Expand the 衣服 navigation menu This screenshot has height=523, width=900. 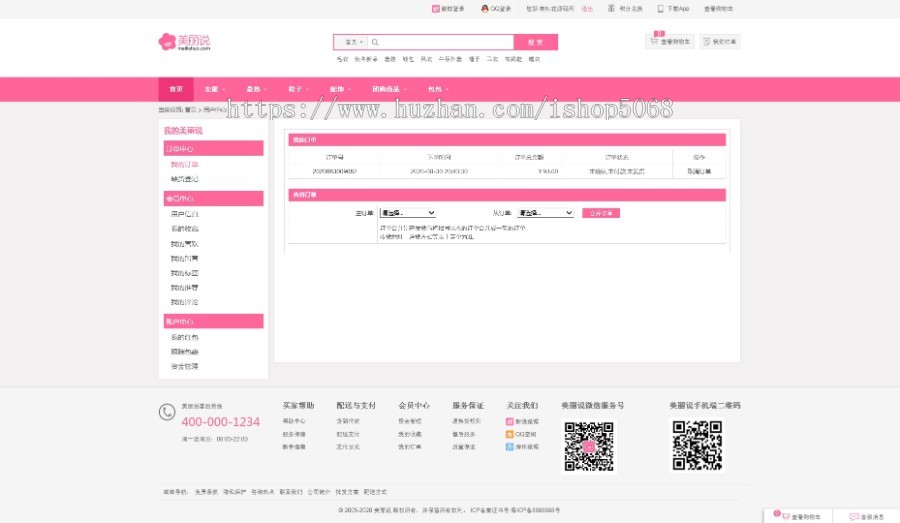pyautogui.click(x=215, y=89)
